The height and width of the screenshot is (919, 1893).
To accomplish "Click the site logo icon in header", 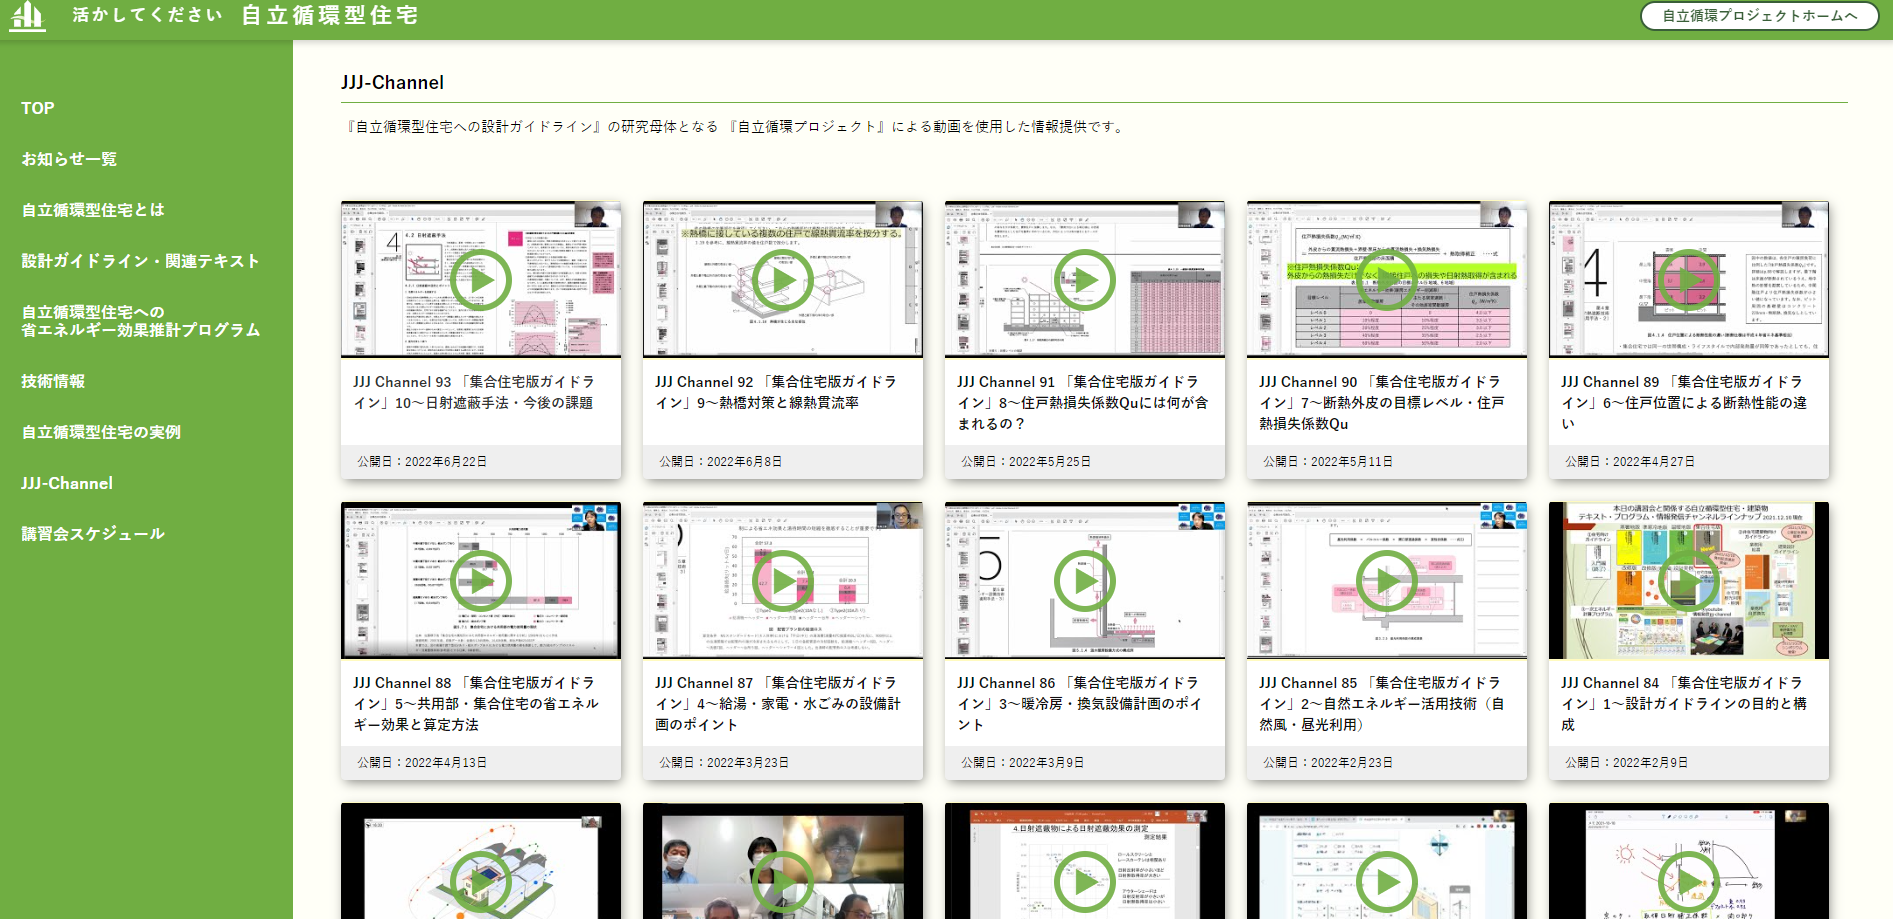I will pyautogui.click(x=28, y=15).
